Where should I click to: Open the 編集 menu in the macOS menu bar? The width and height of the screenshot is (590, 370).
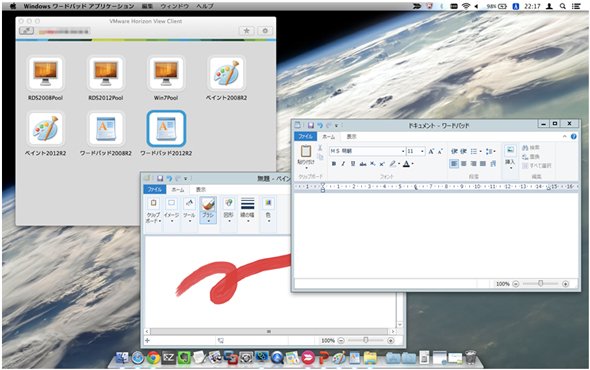point(148,6)
